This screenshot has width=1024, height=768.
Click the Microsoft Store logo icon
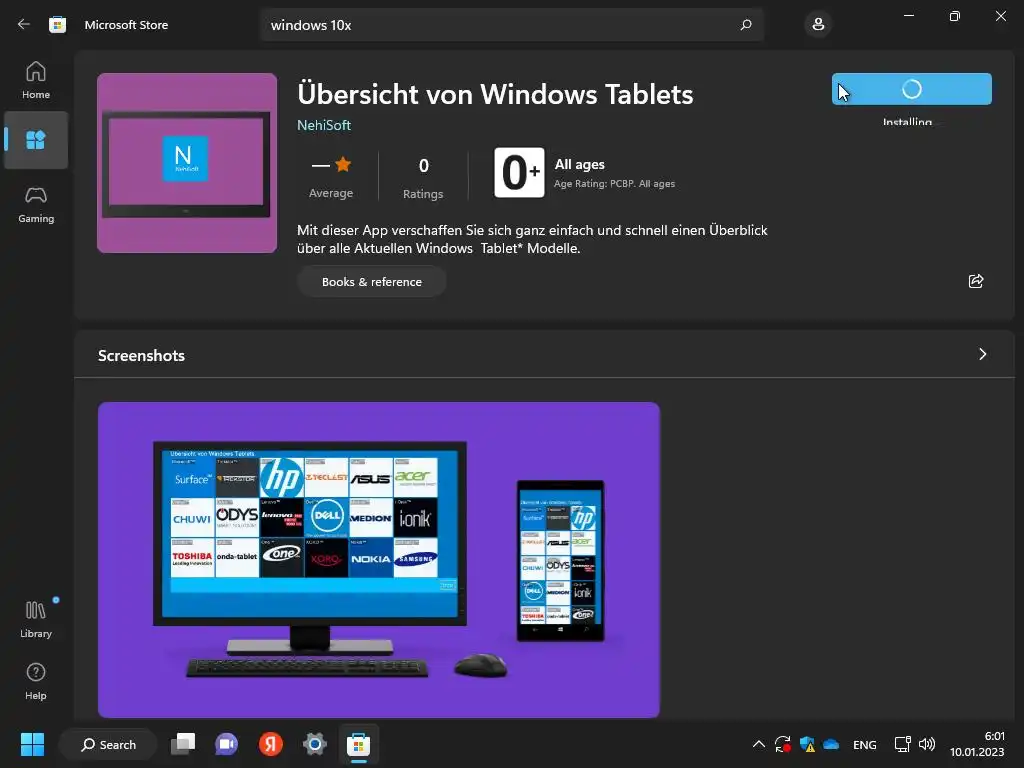coord(57,25)
